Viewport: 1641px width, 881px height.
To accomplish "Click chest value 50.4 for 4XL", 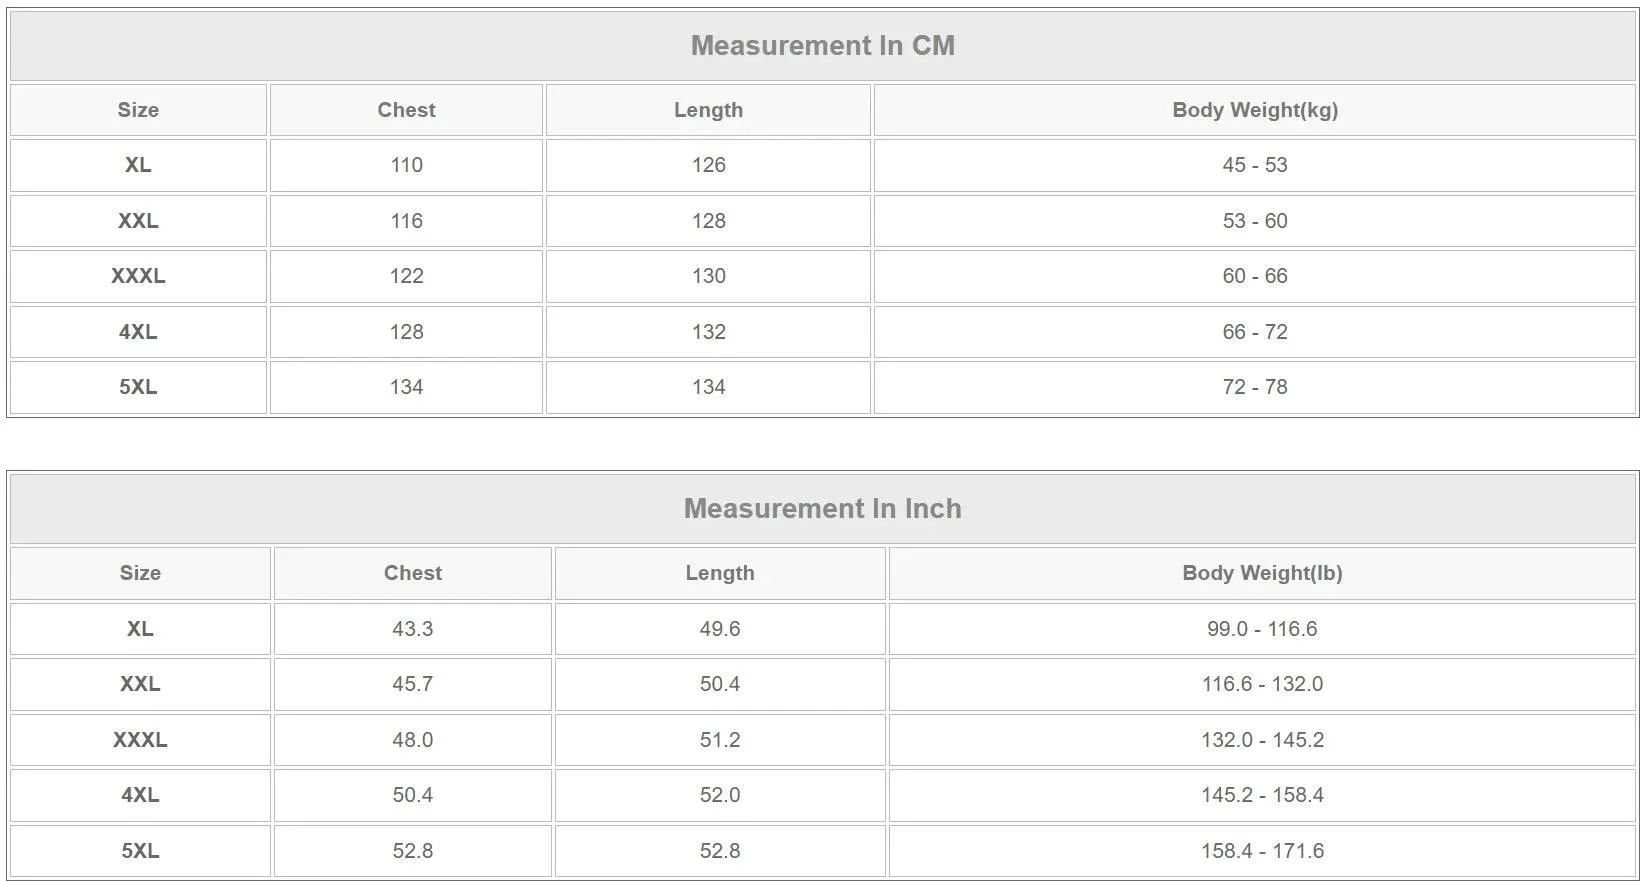I will pyautogui.click(x=412, y=795).
